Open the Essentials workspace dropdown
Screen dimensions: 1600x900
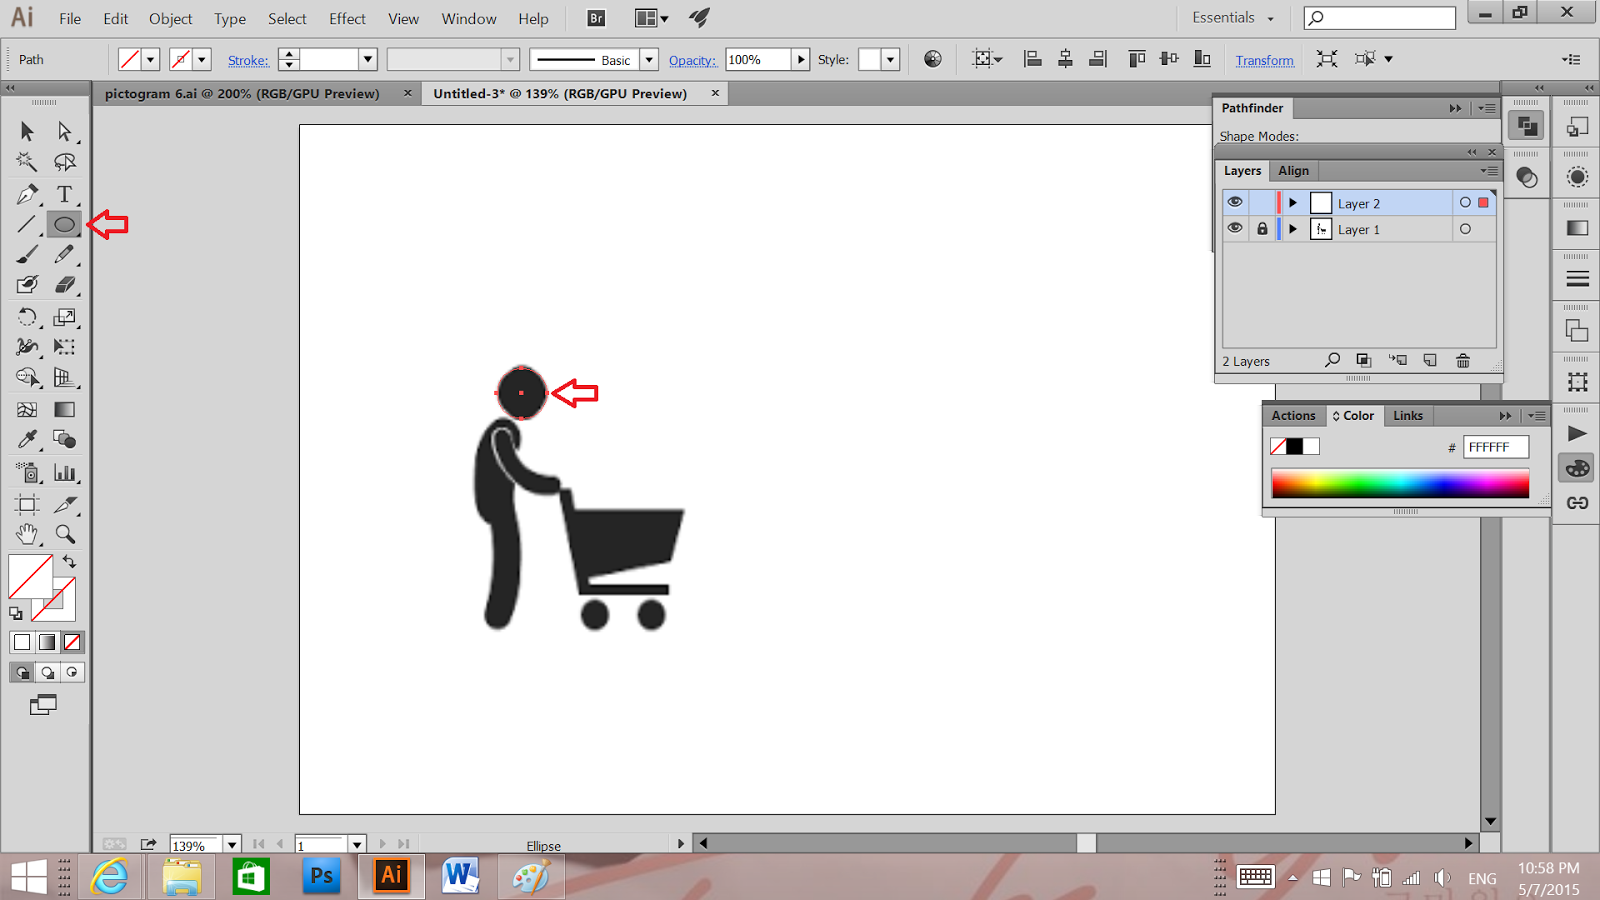point(1232,17)
